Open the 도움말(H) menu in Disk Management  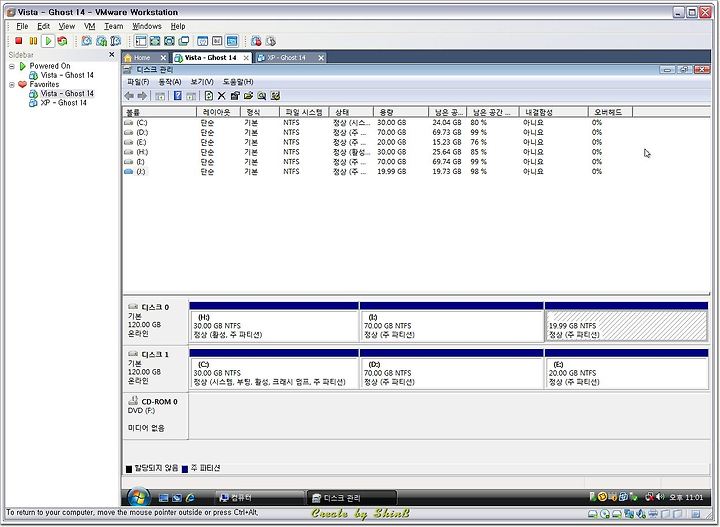point(238,82)
